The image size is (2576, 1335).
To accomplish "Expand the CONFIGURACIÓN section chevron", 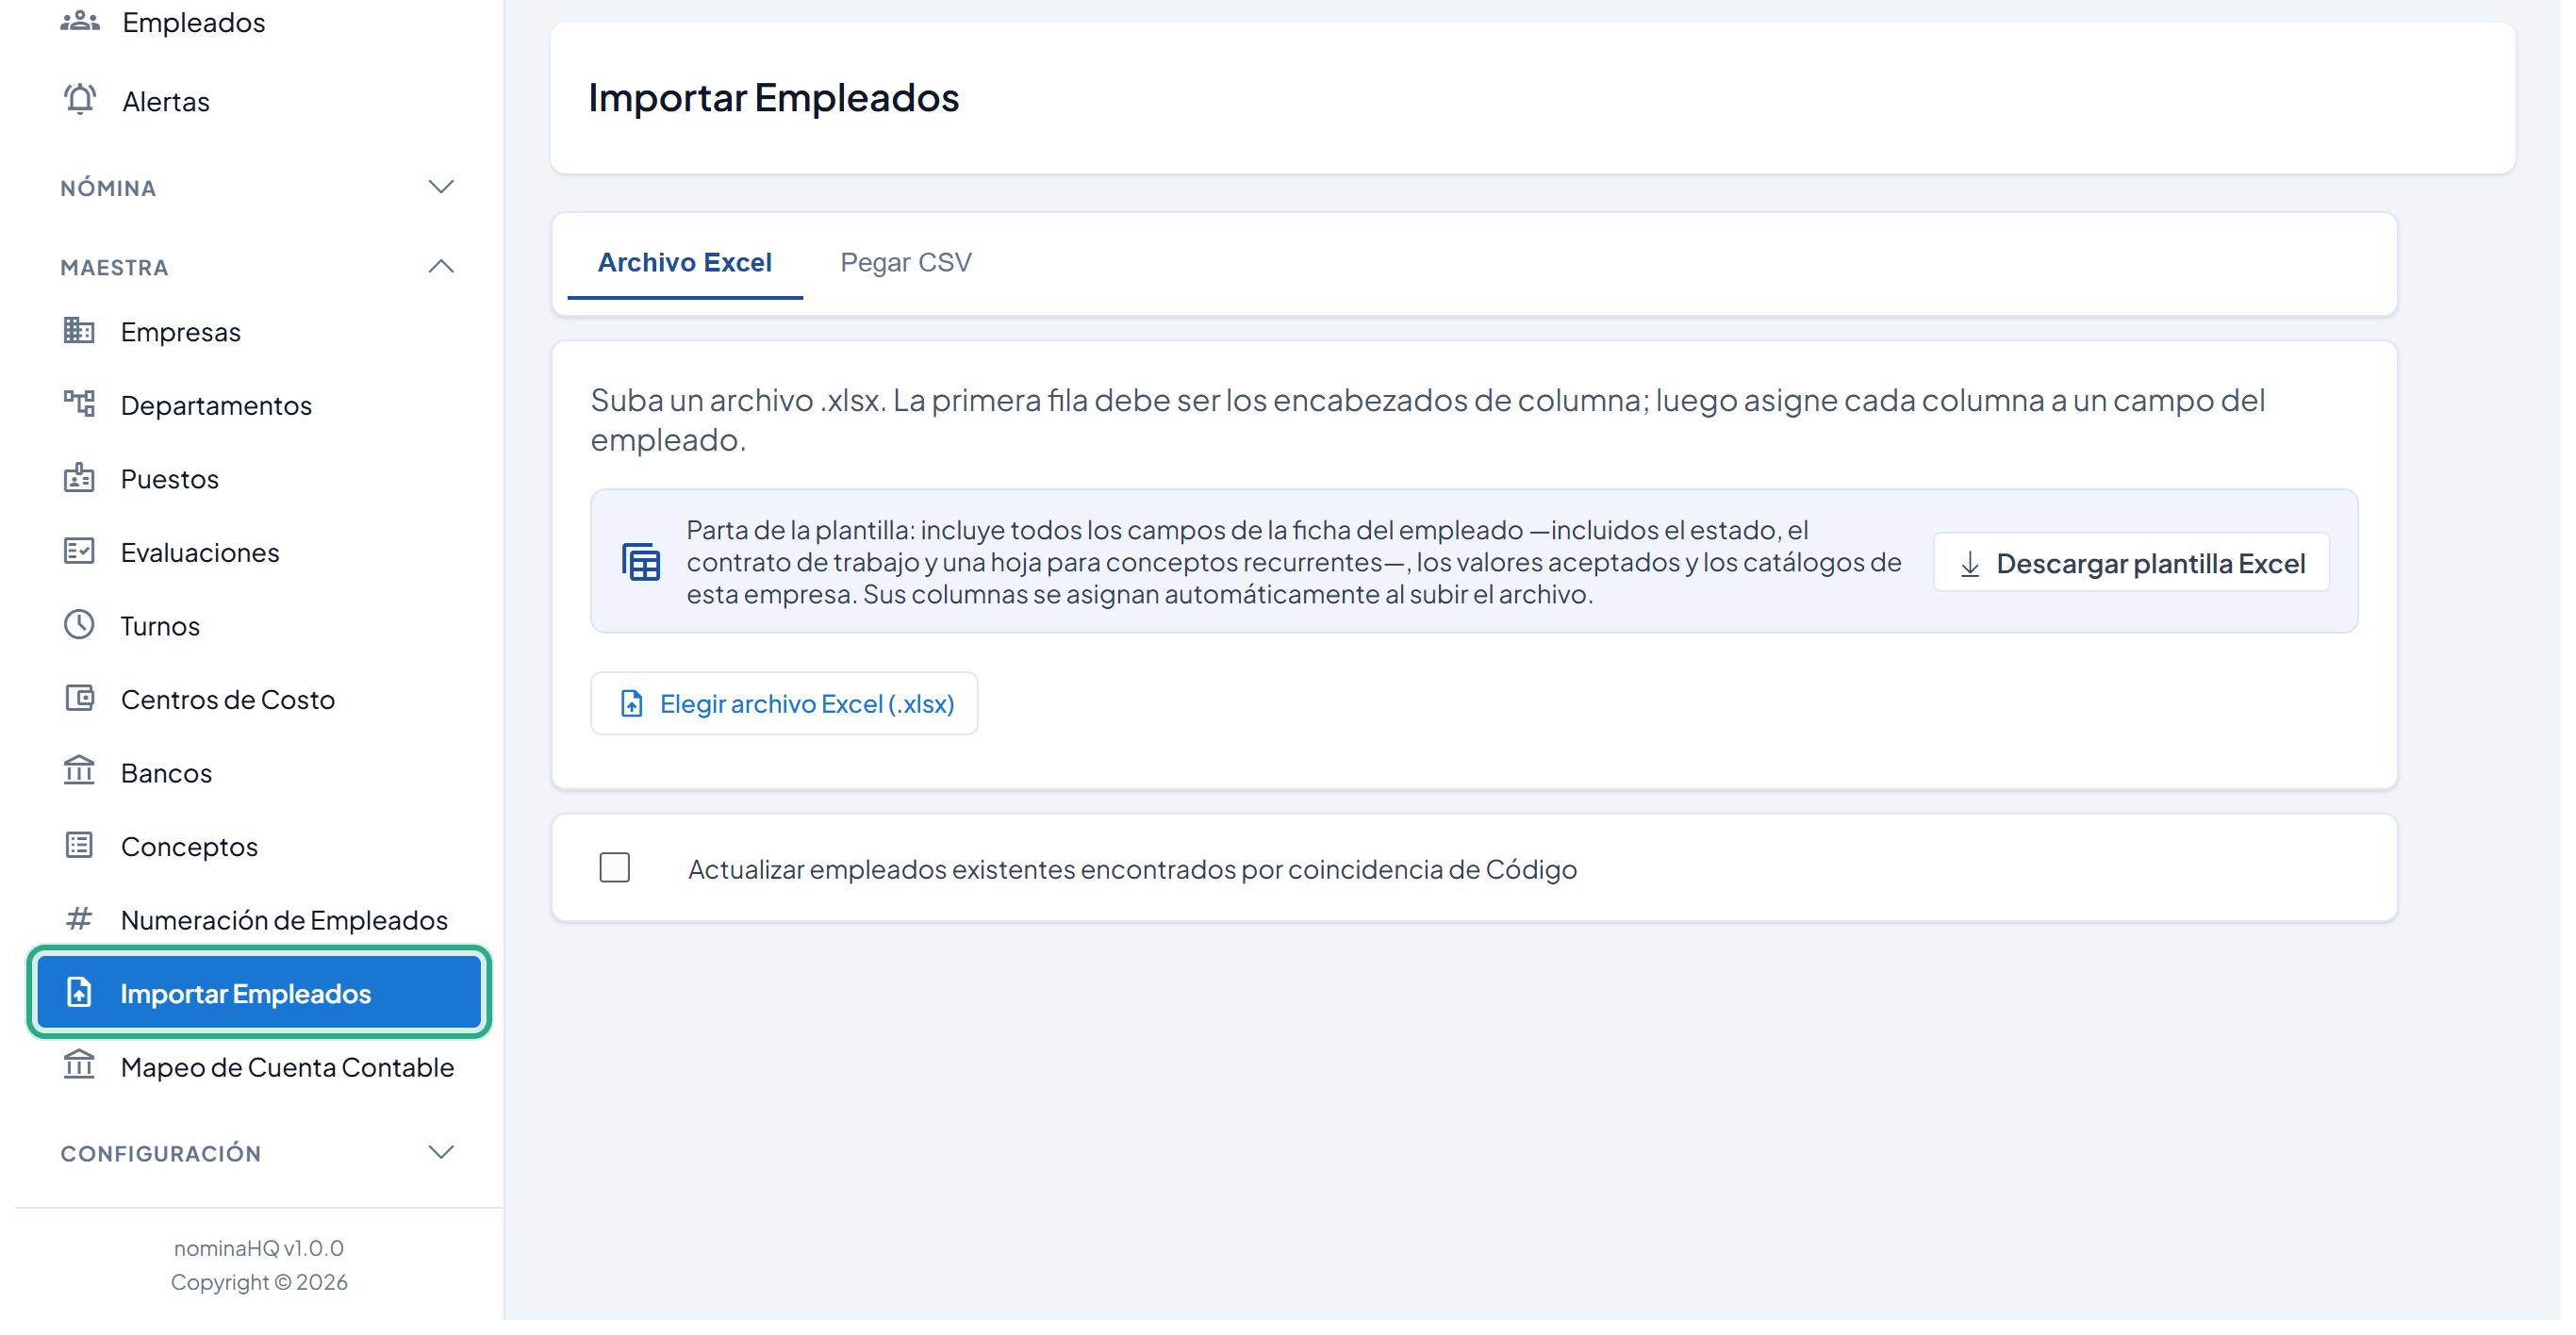I will (443, 1159).
